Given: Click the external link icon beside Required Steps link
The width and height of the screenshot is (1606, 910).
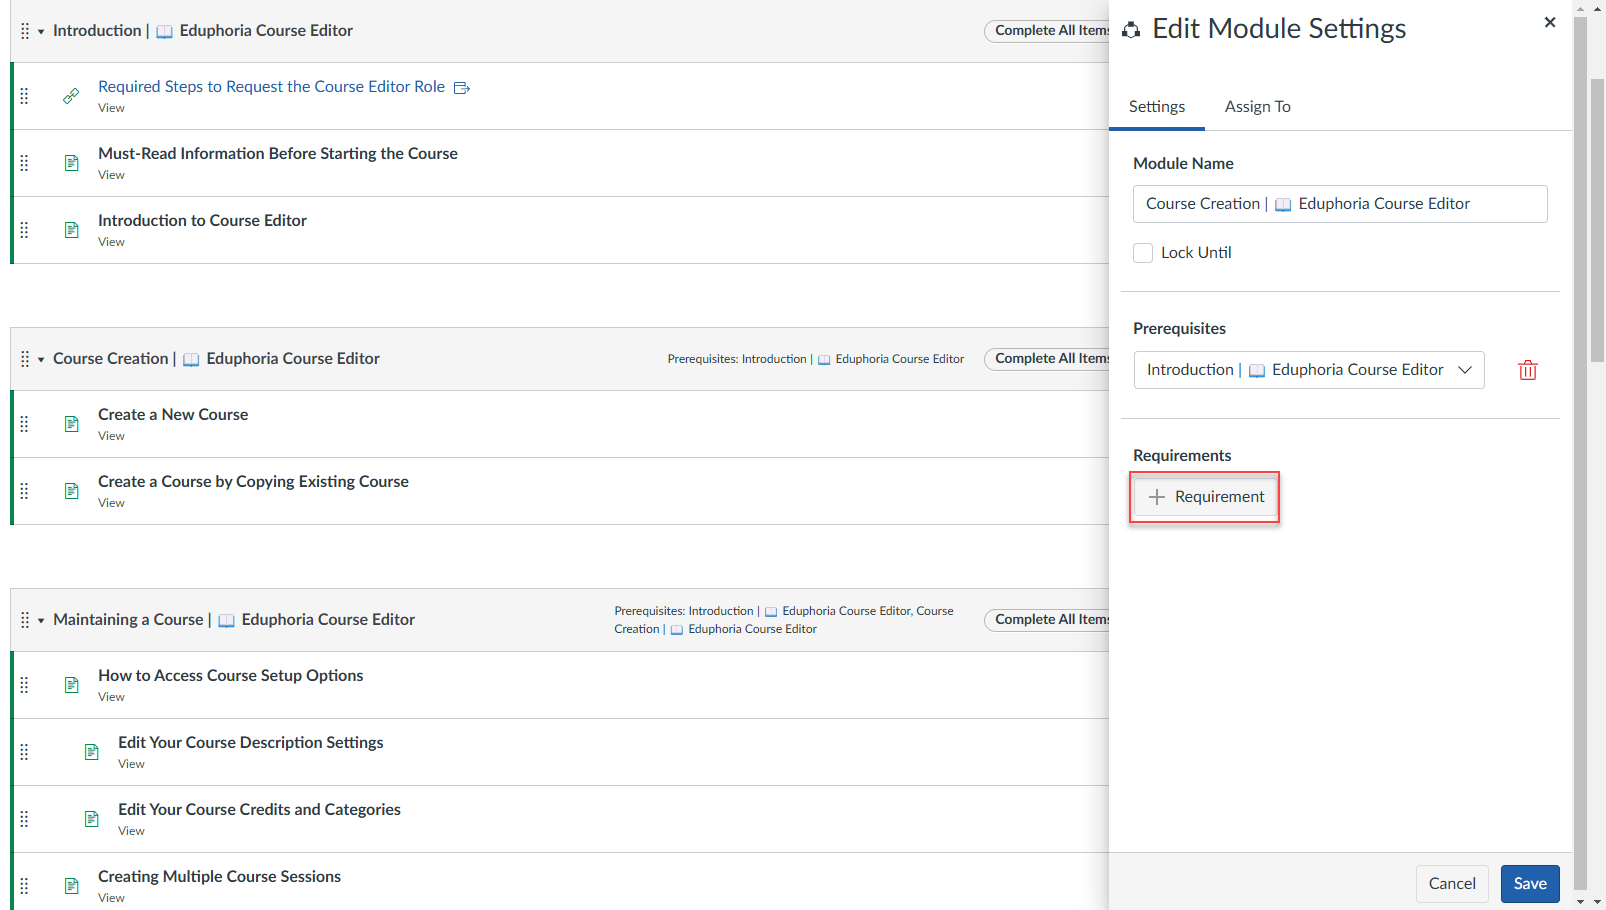Looking at the screenshot, I should point(461,87).
